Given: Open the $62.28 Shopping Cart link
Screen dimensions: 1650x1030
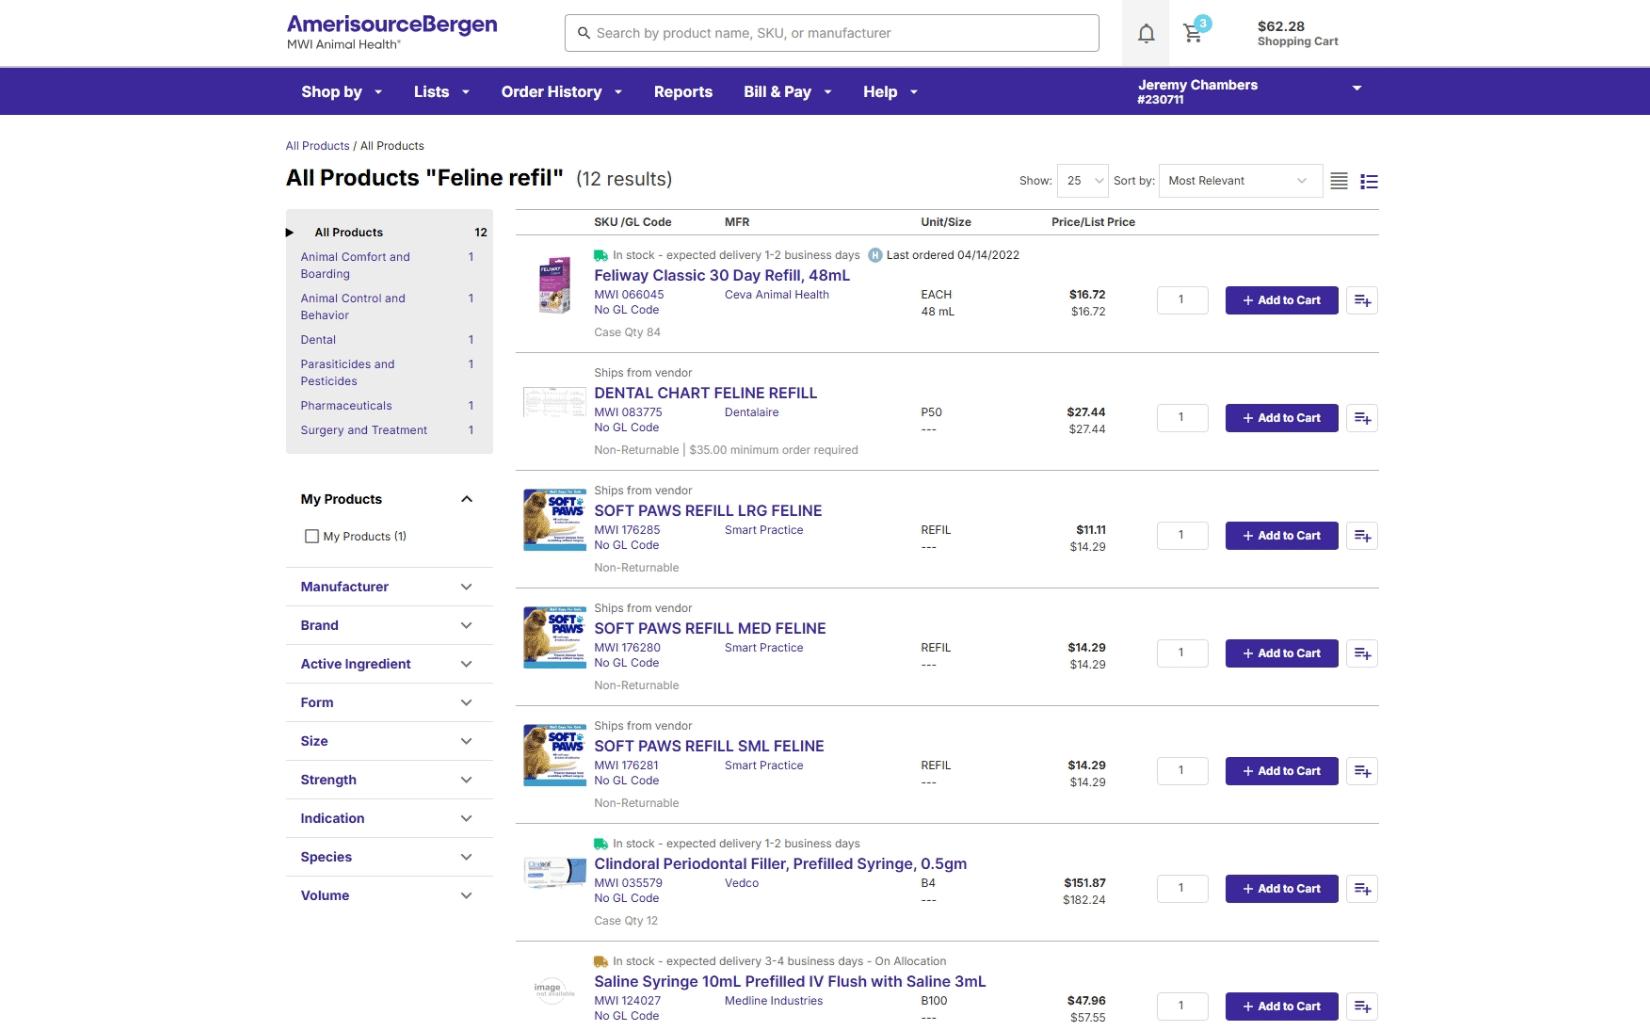Looking at the screenshot, I should (1297, 33).
